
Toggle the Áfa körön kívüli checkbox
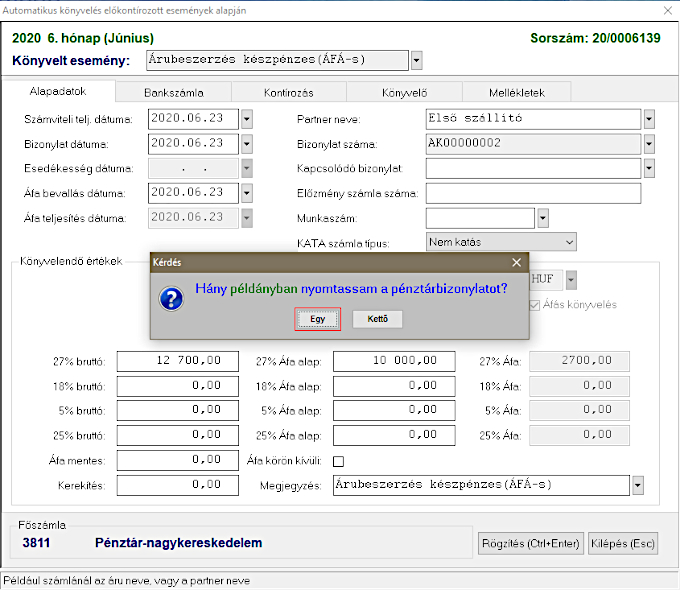coord(338,461)
